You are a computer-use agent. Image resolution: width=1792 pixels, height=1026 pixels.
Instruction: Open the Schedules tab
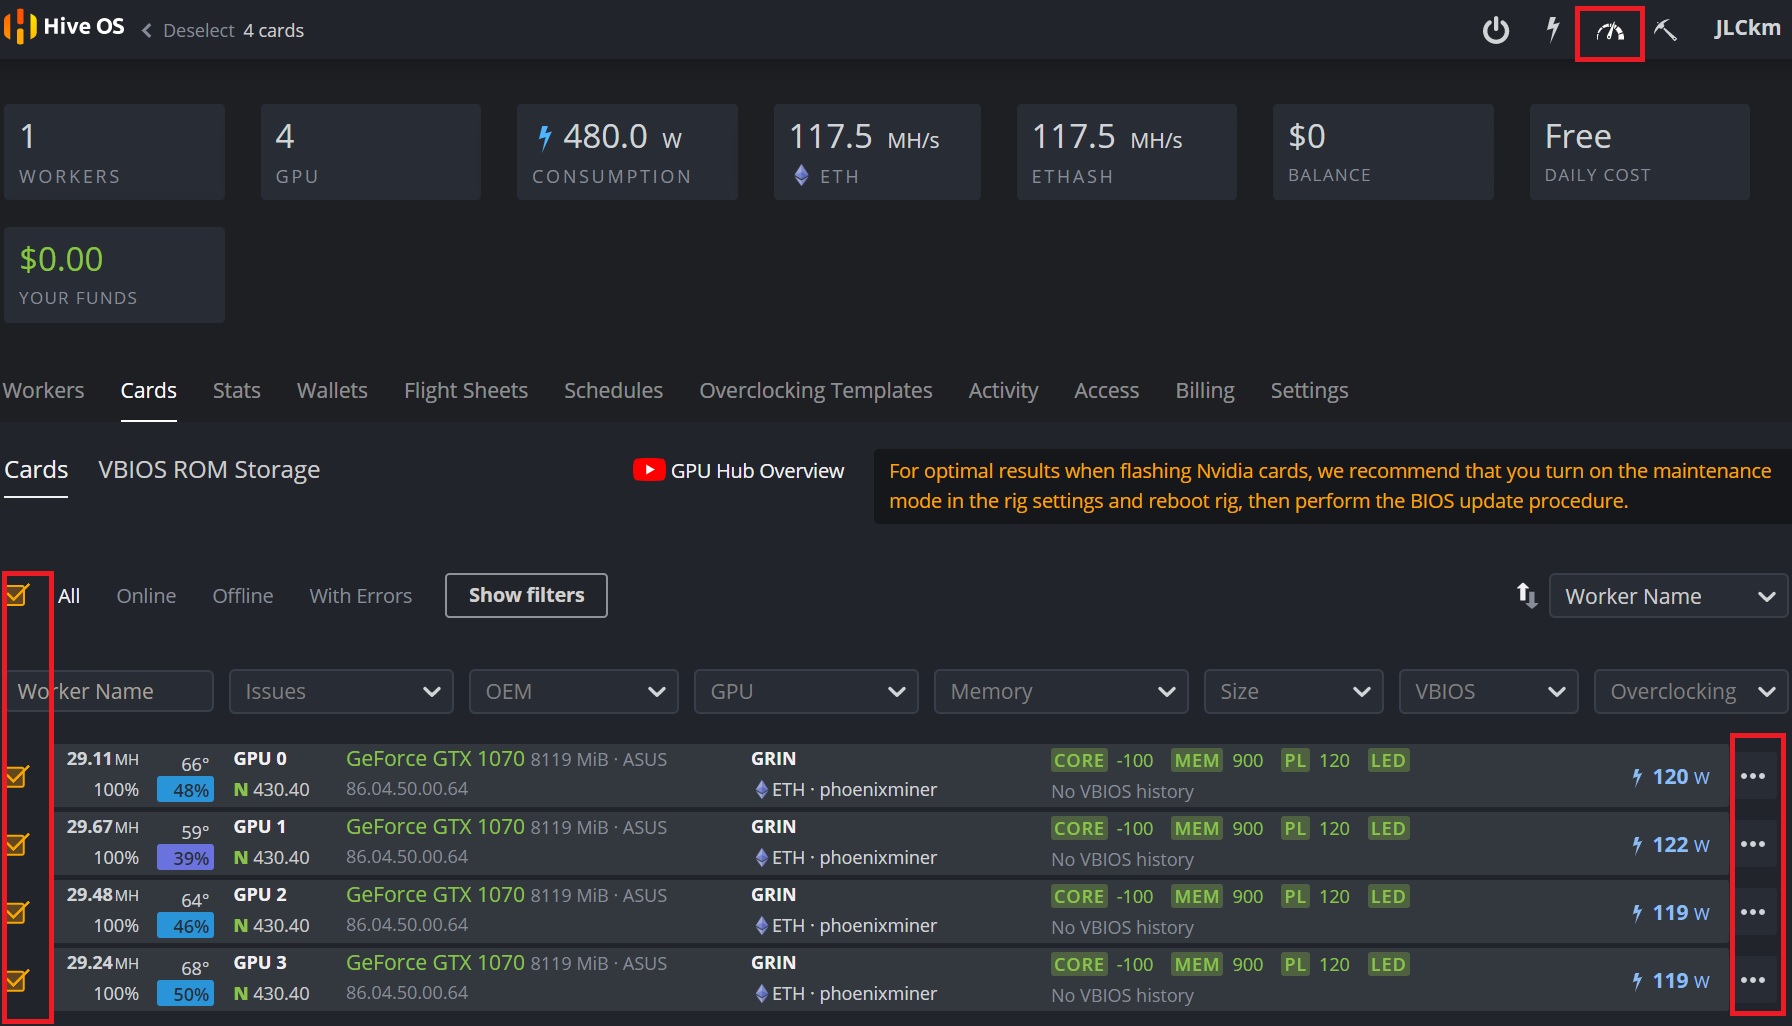[614, 390]
